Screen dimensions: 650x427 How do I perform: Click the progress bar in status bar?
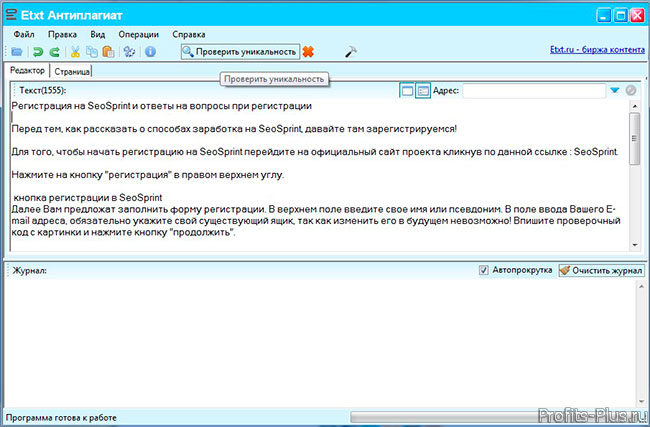pos(495,417)
